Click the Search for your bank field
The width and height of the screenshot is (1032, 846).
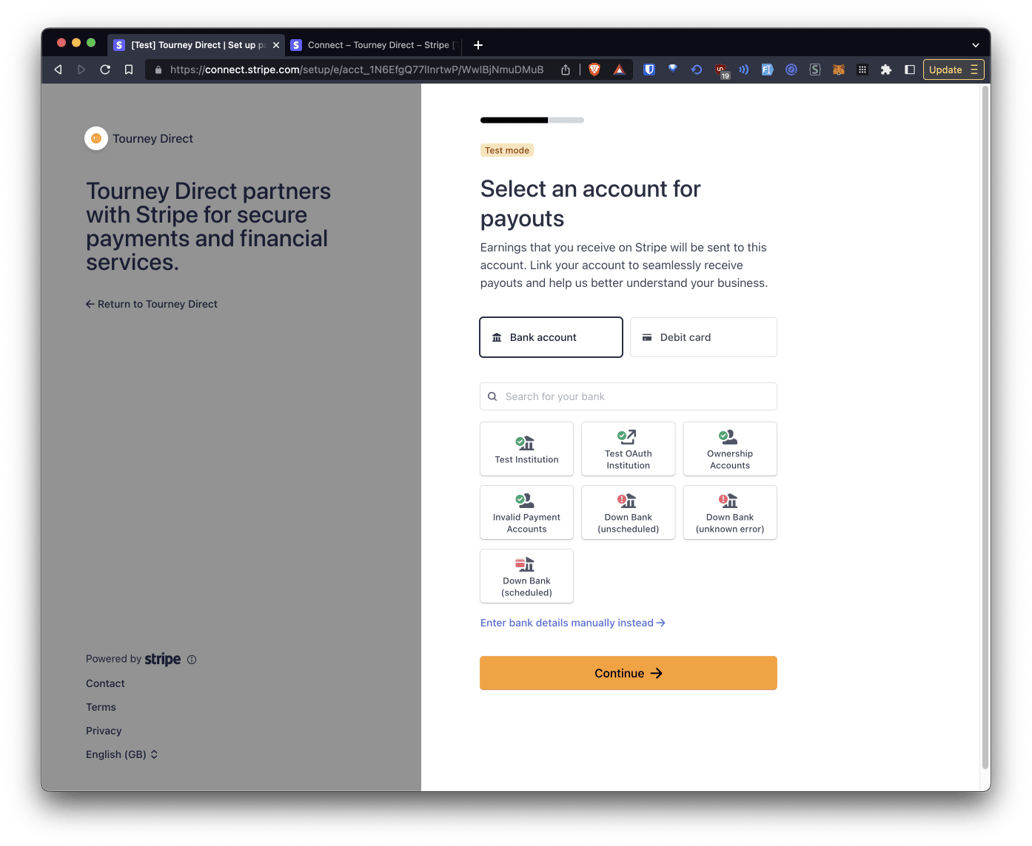[x=628, y=396]
